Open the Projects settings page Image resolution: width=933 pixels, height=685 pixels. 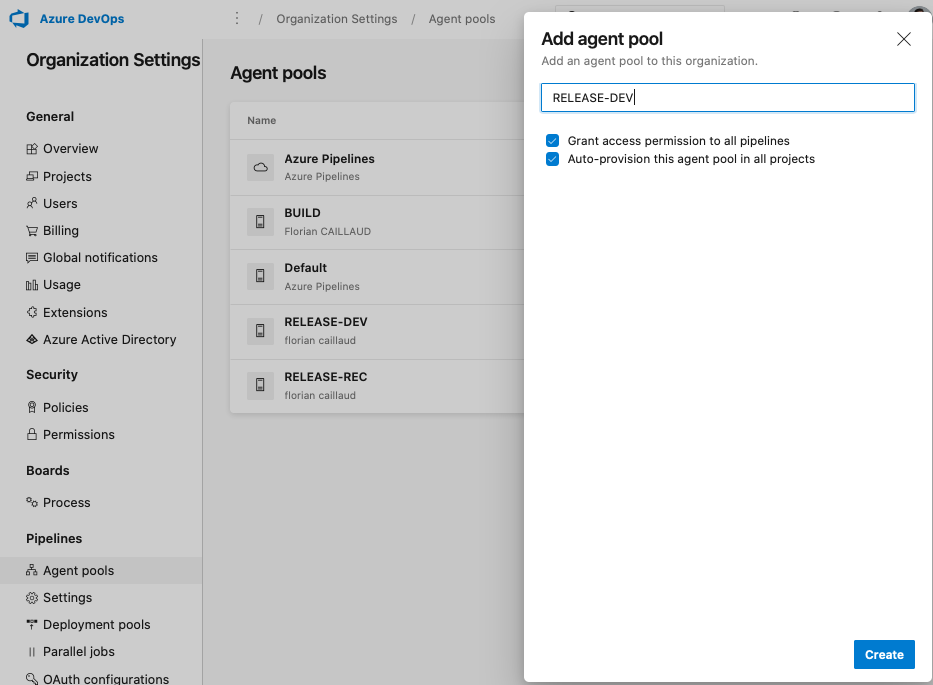tap(67, 176)
